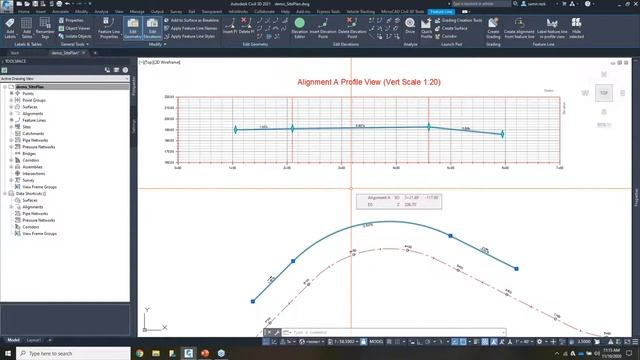The height and width of the screenshot is (360, 640).
Task: Select Delete Elevation Point tool
Action: pyautogui.click(x=352, y=28)
